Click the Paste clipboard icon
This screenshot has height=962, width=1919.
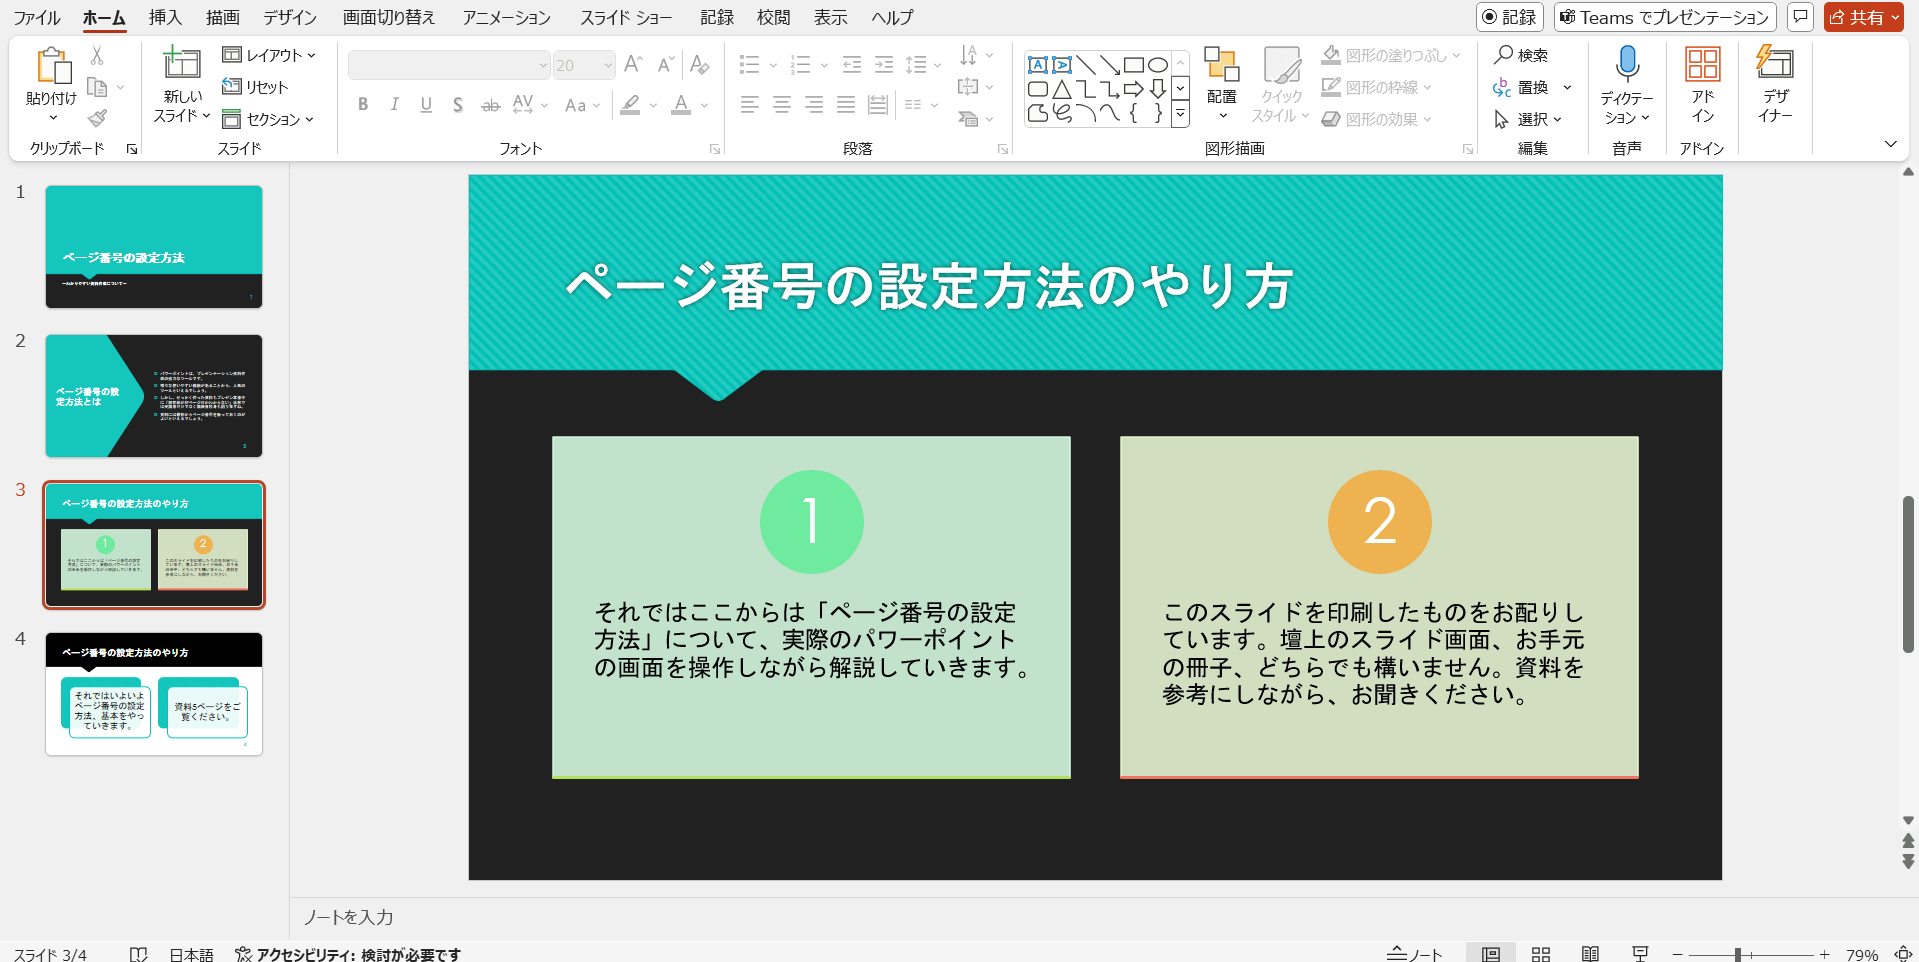(x=53, y=66)
